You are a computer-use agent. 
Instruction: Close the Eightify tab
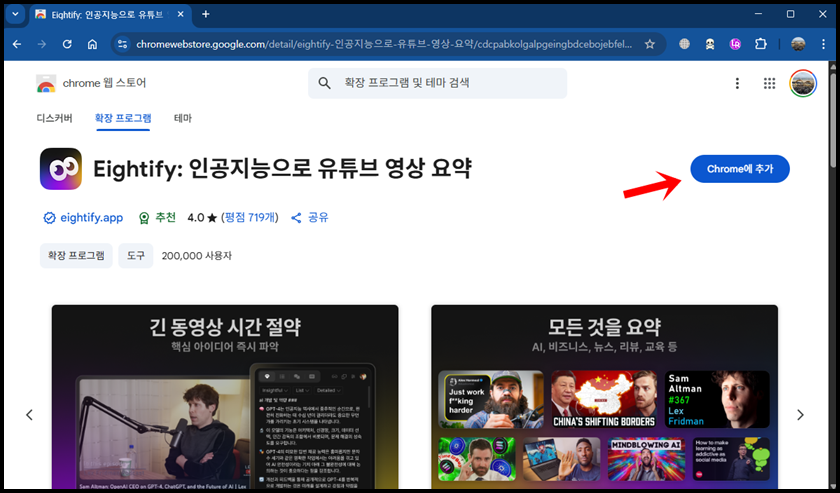pos(181,14)
